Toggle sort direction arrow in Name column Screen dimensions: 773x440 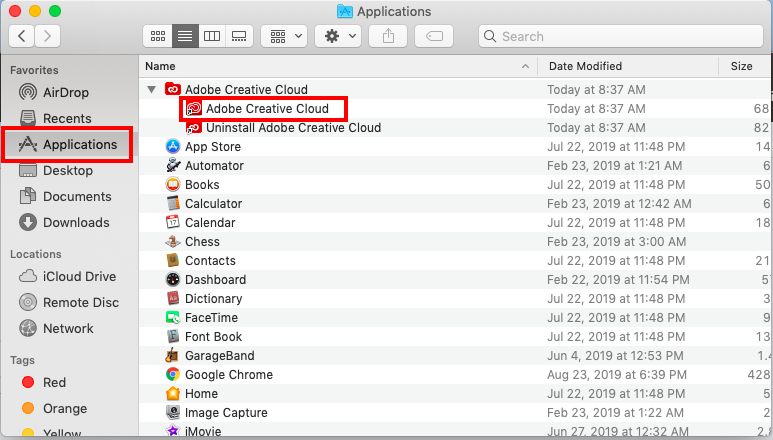click(526, 66)
